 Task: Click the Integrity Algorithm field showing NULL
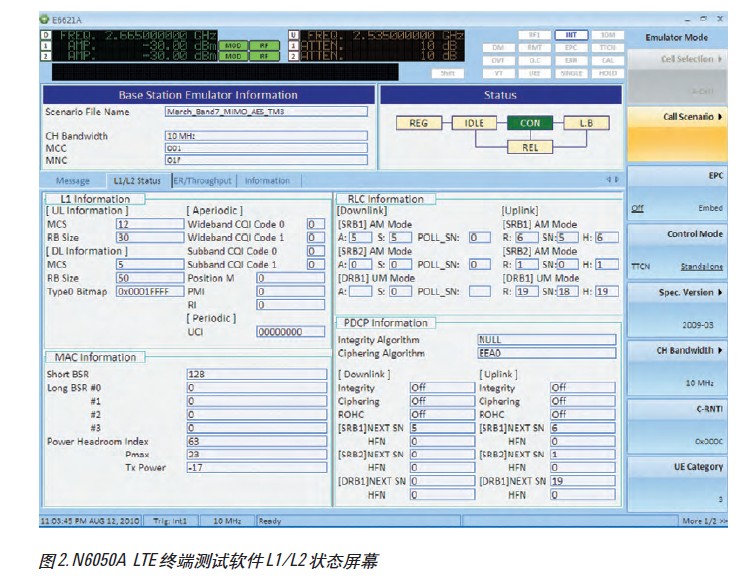pos(547,340)
